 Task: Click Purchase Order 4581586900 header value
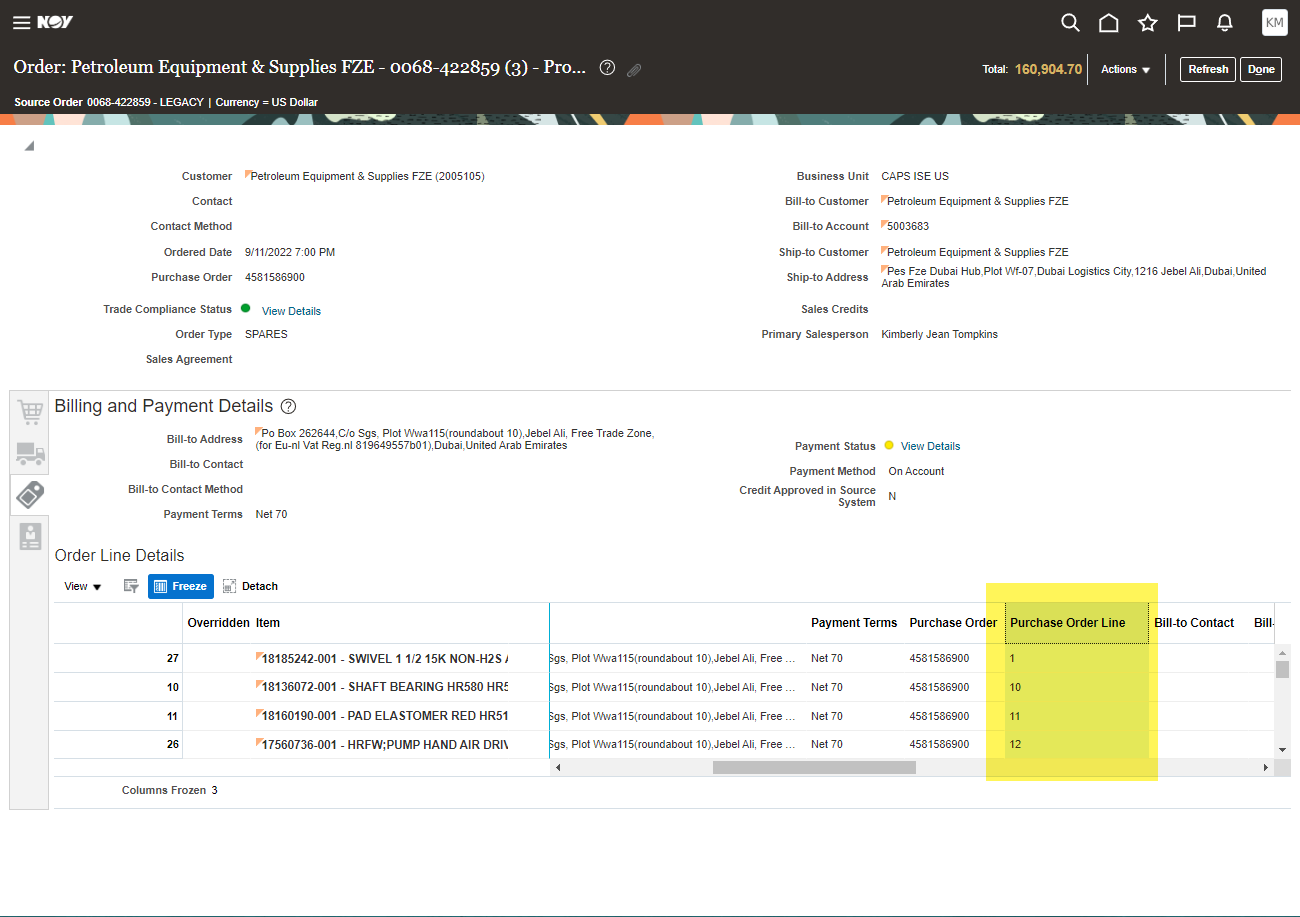(275, 277)
